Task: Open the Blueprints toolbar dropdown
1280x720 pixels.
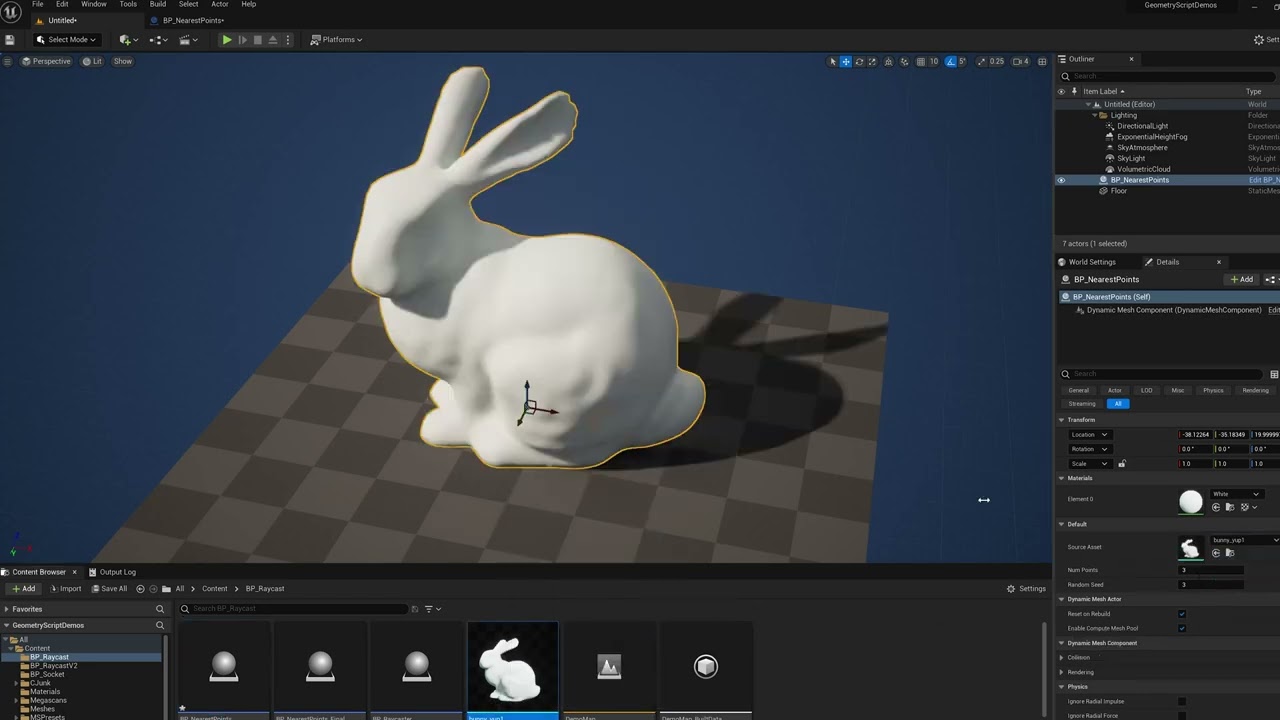Action: pos(158,40)
